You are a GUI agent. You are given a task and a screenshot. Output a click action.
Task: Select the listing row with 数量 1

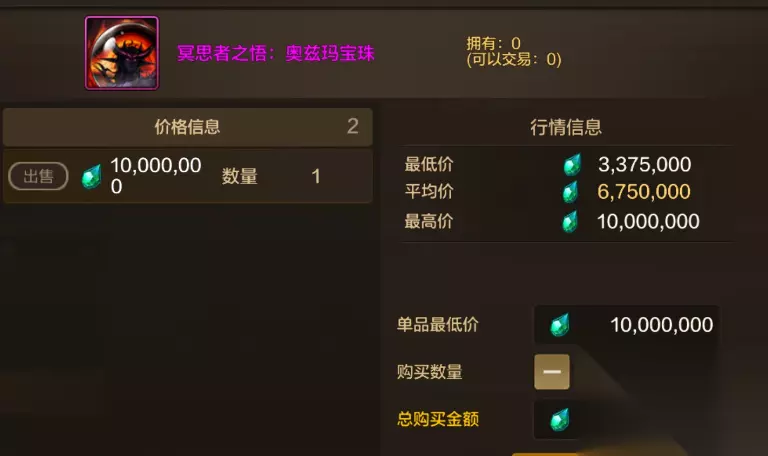click(188, 176)
